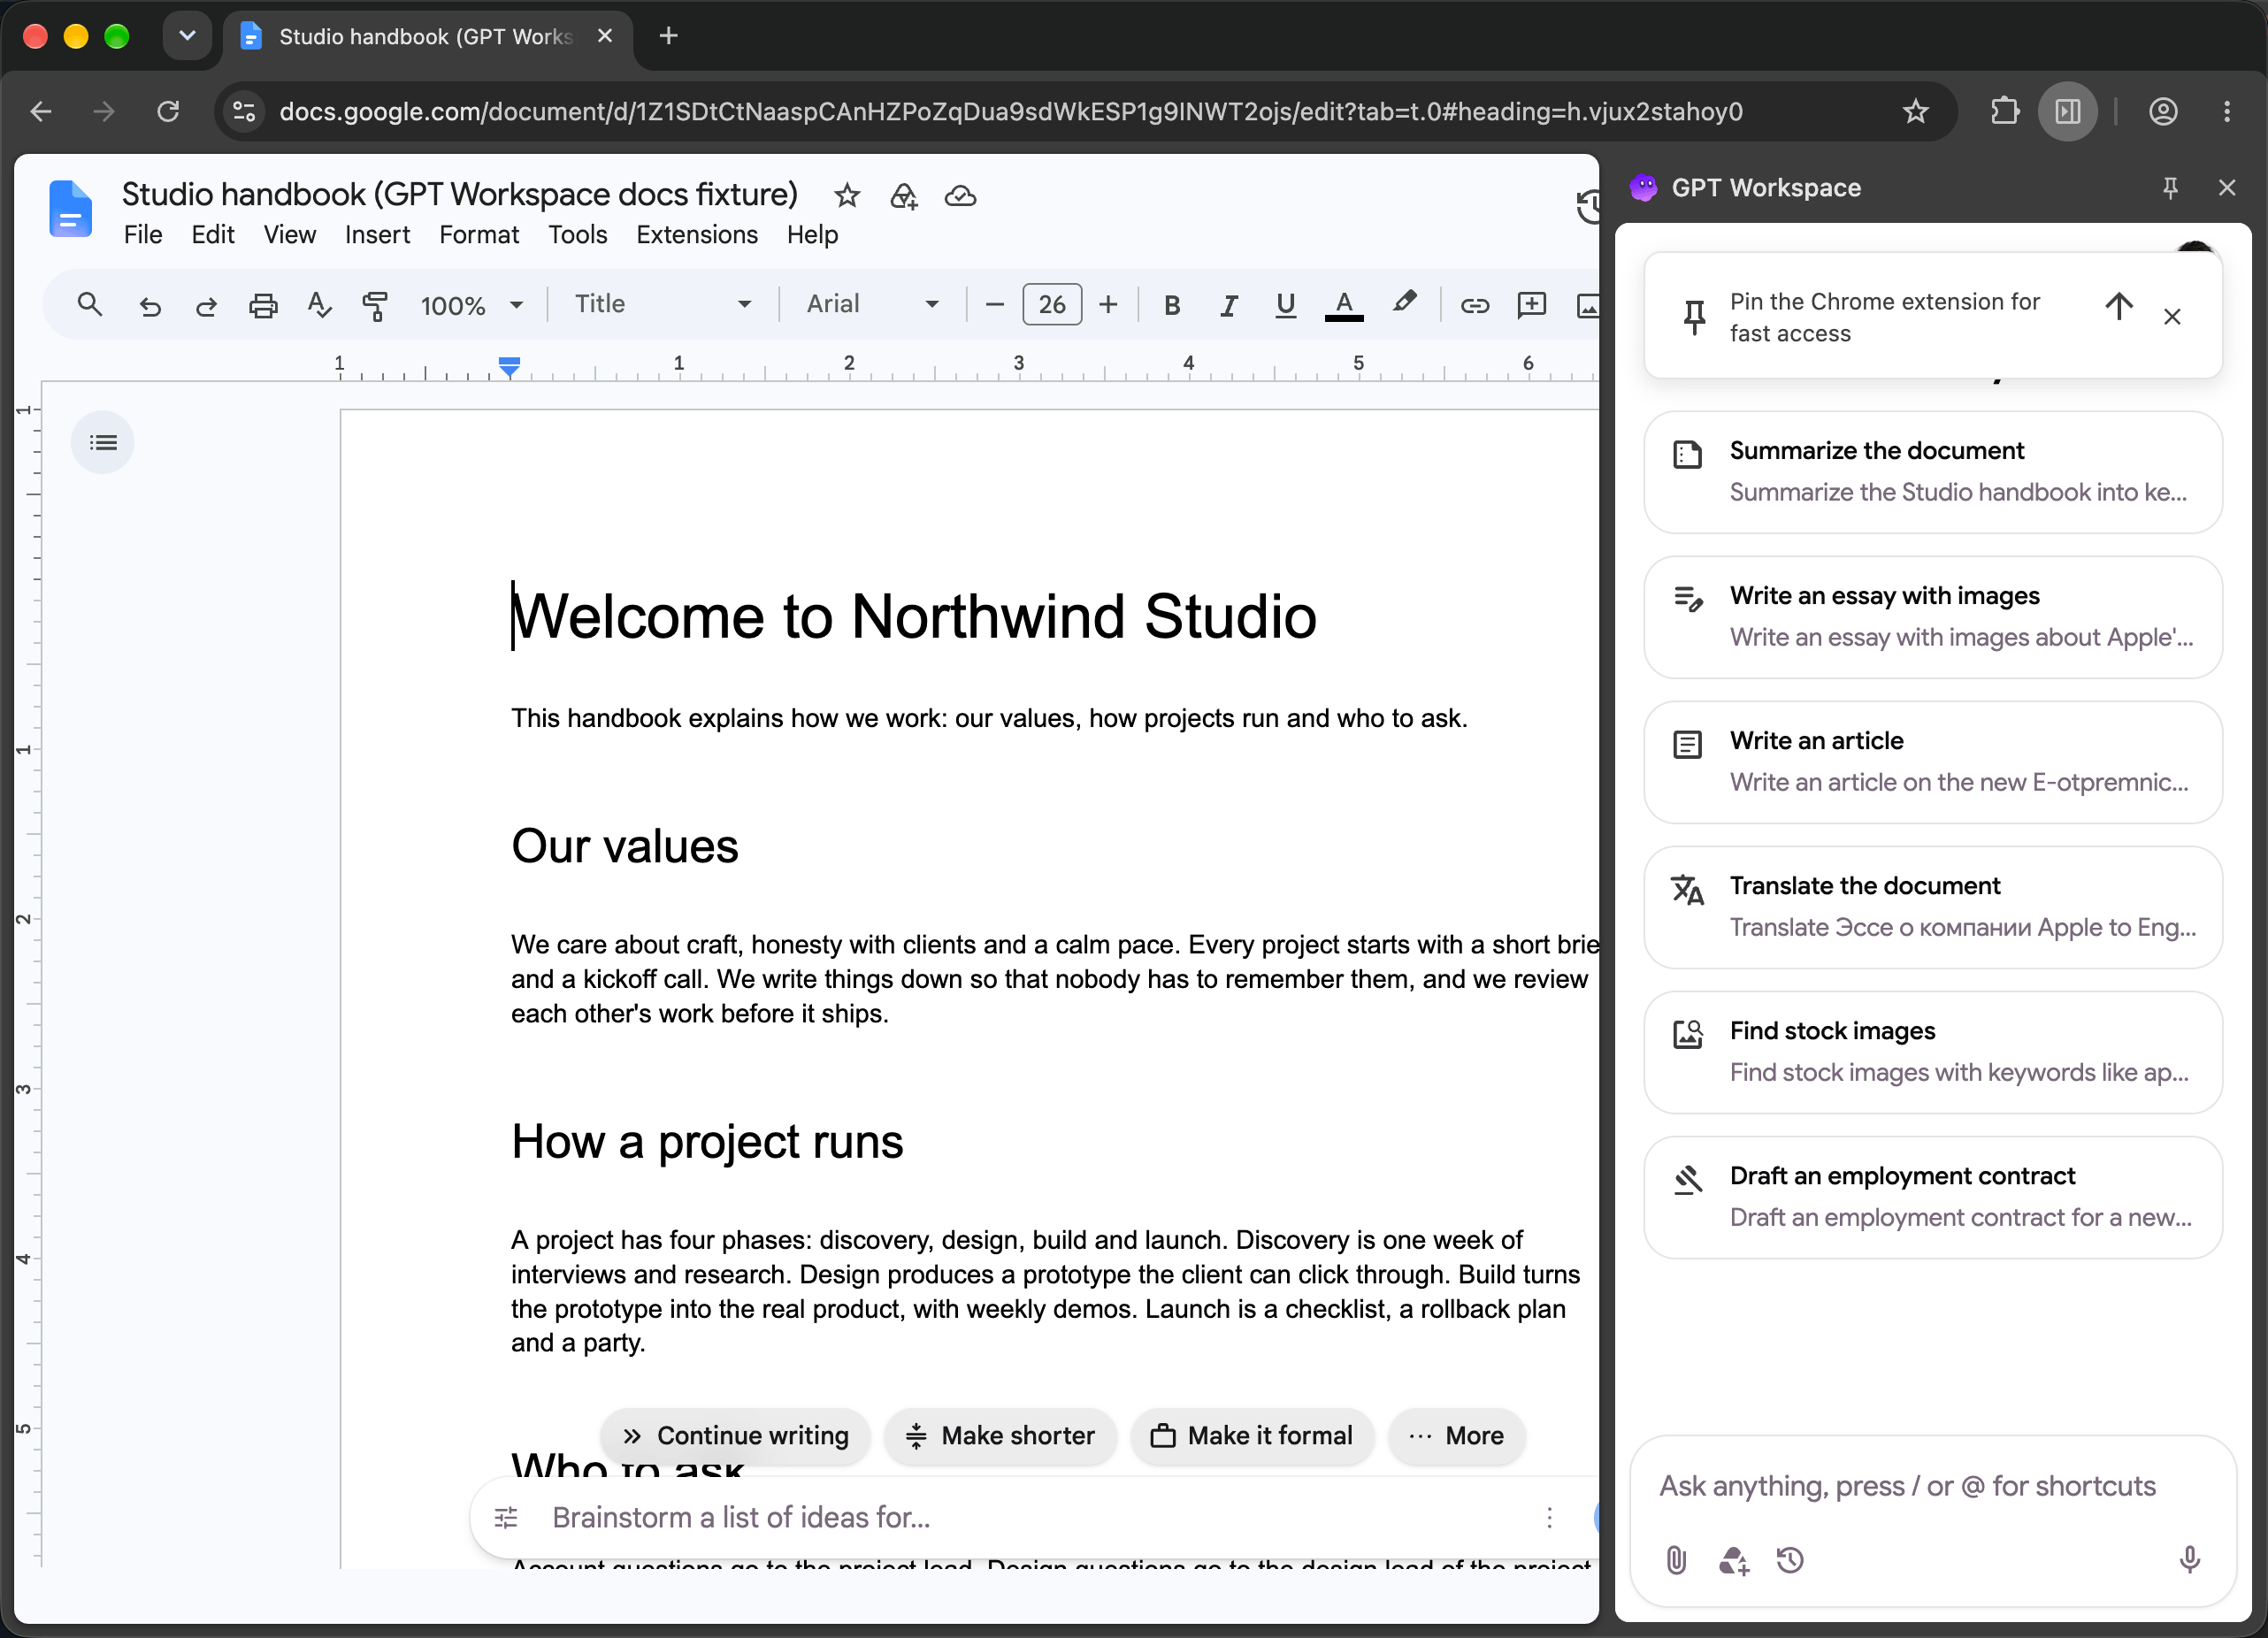
Task: Toggle bold formatting
Action: [x=1172, y=305]
